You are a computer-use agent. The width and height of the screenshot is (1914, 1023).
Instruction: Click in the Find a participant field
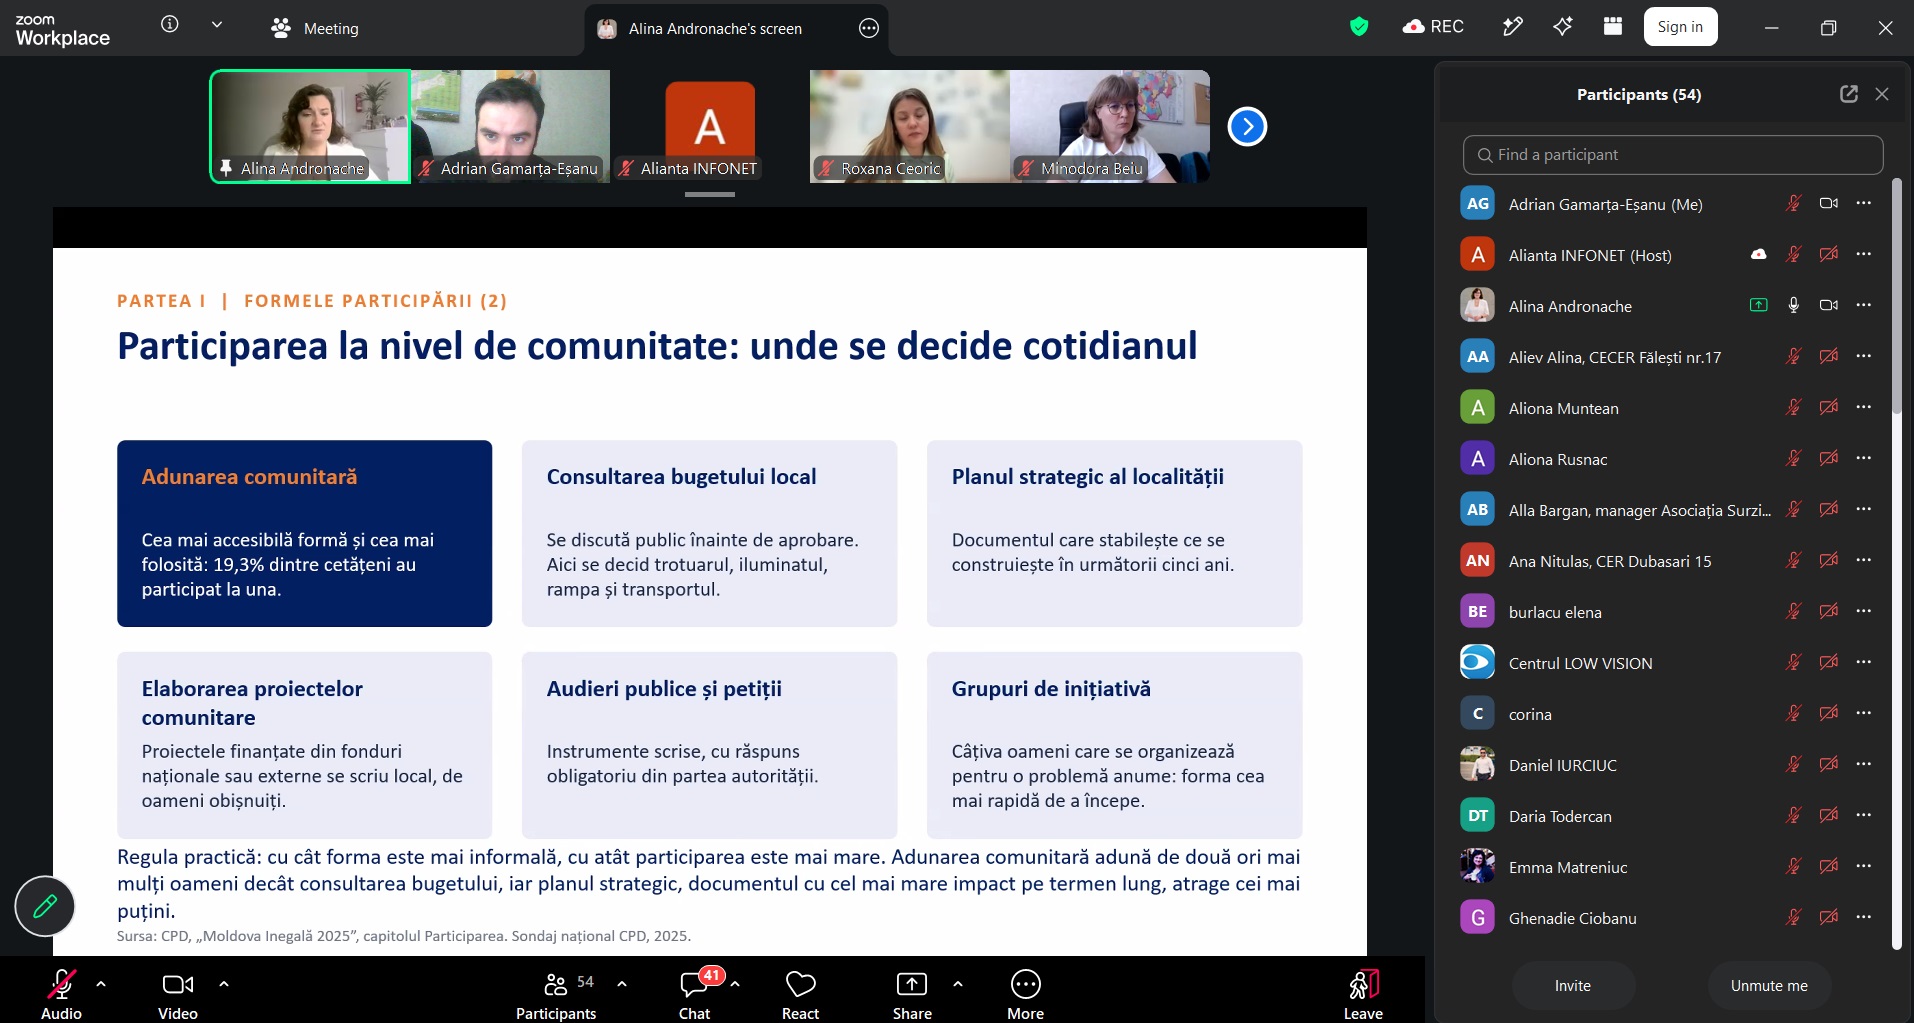1673,155
